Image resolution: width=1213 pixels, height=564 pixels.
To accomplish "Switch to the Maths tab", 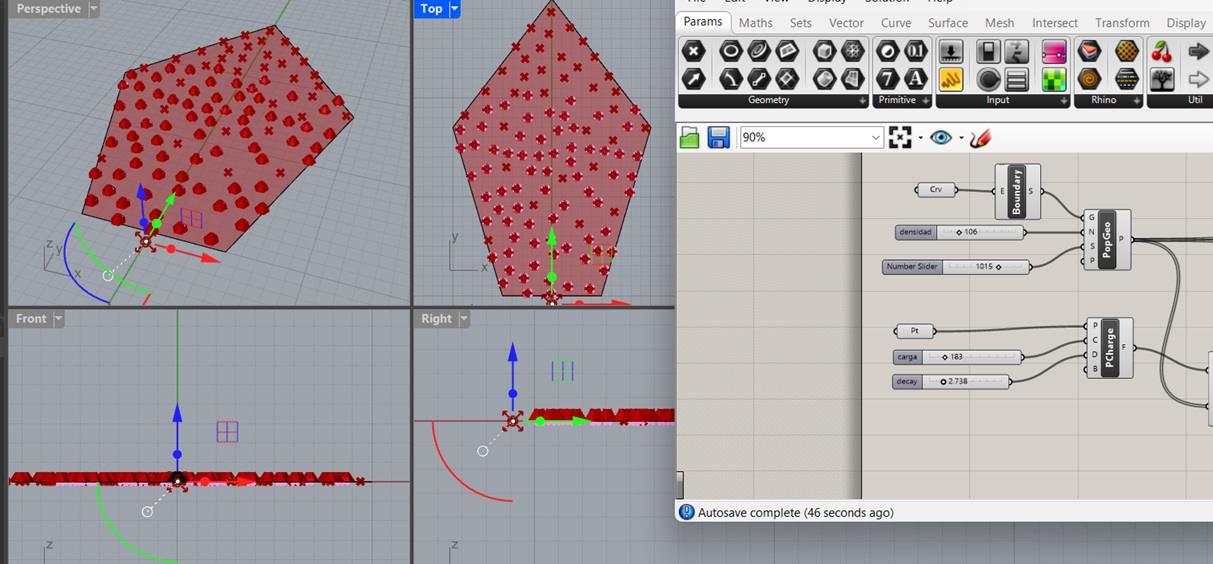I will (x=756, y=23).
